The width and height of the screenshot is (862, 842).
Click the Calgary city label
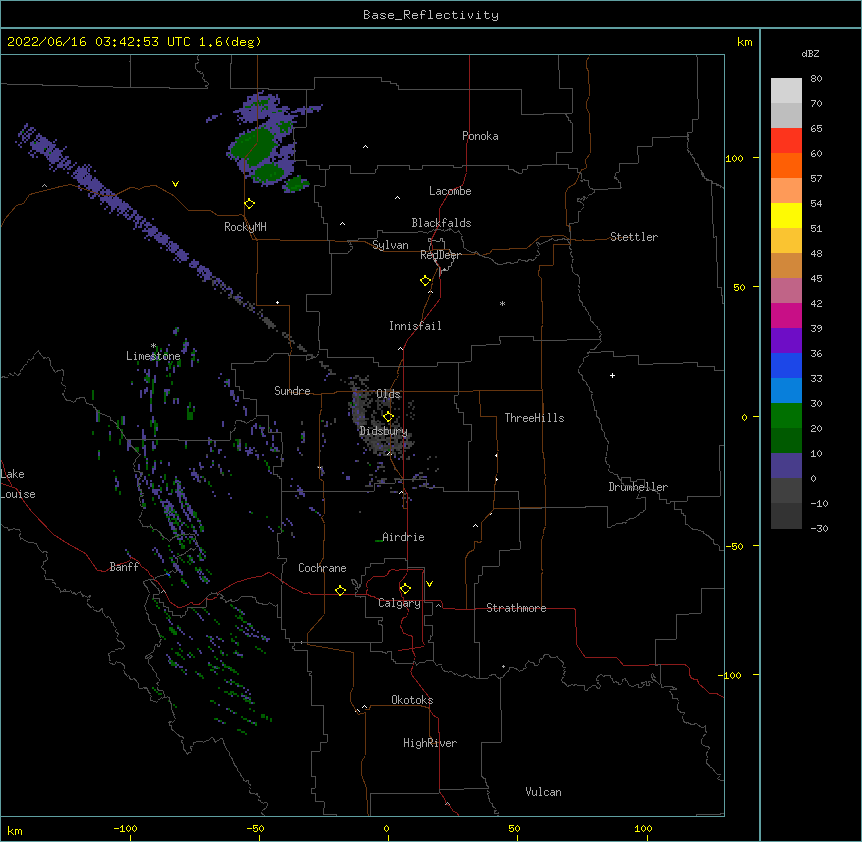399,603
